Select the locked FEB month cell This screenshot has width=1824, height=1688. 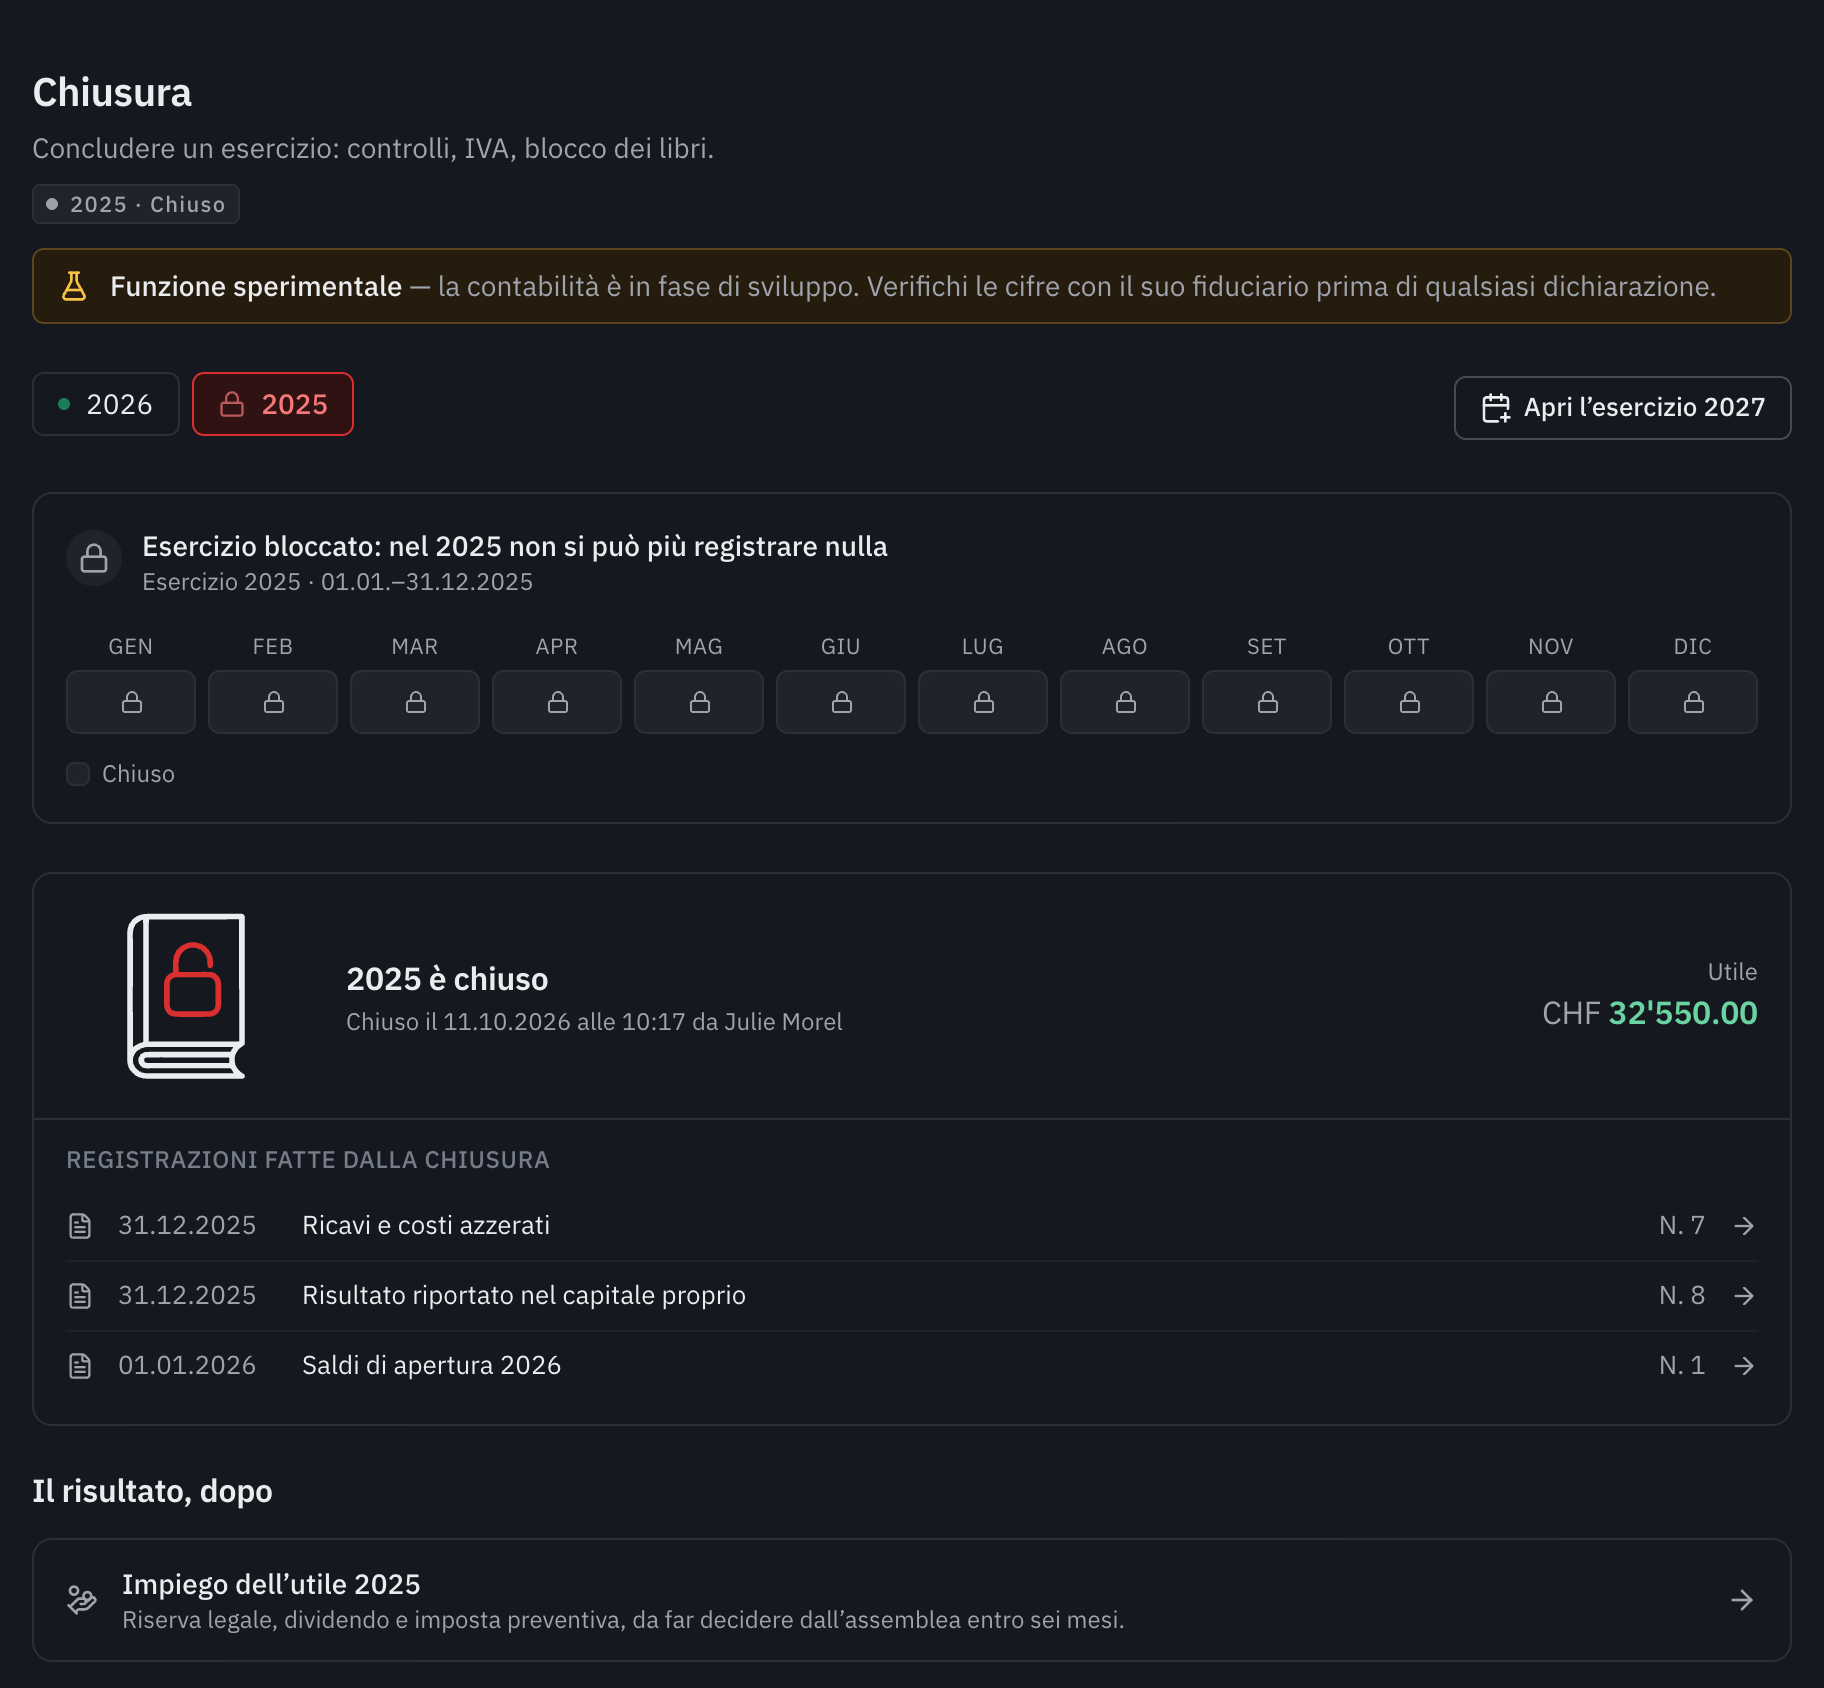point(273,702)
